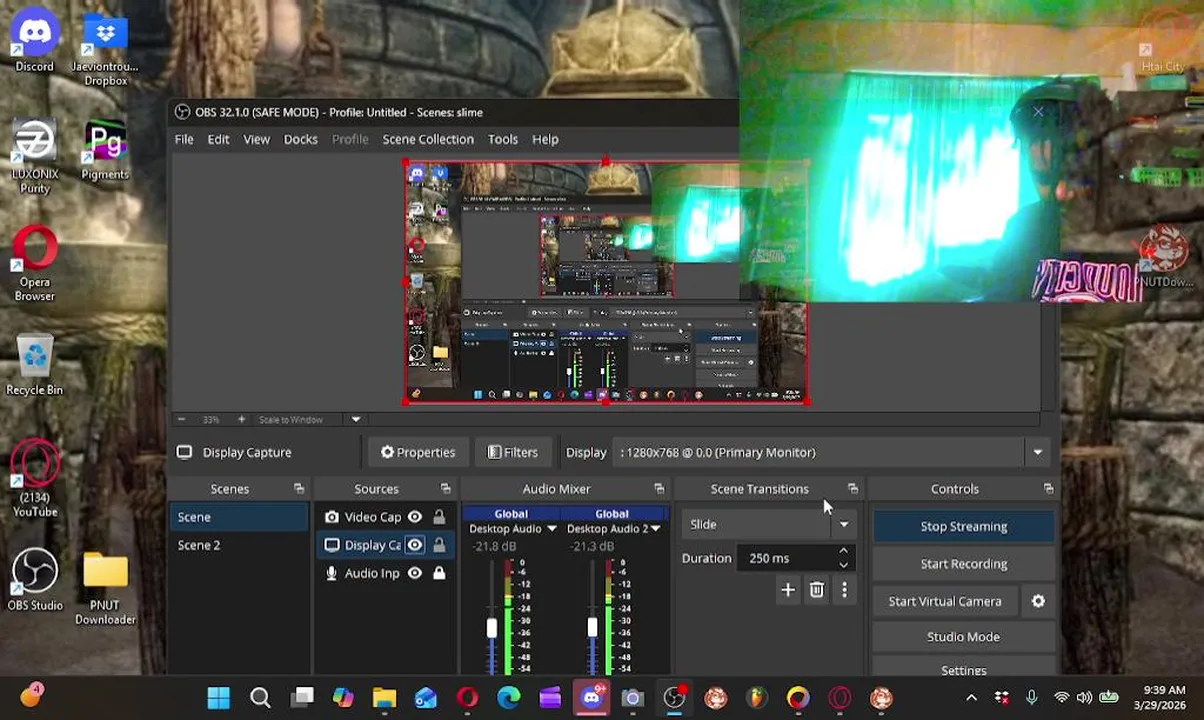Click Start Recording
Screen dimensions: 1204x720
click(964, 564)
